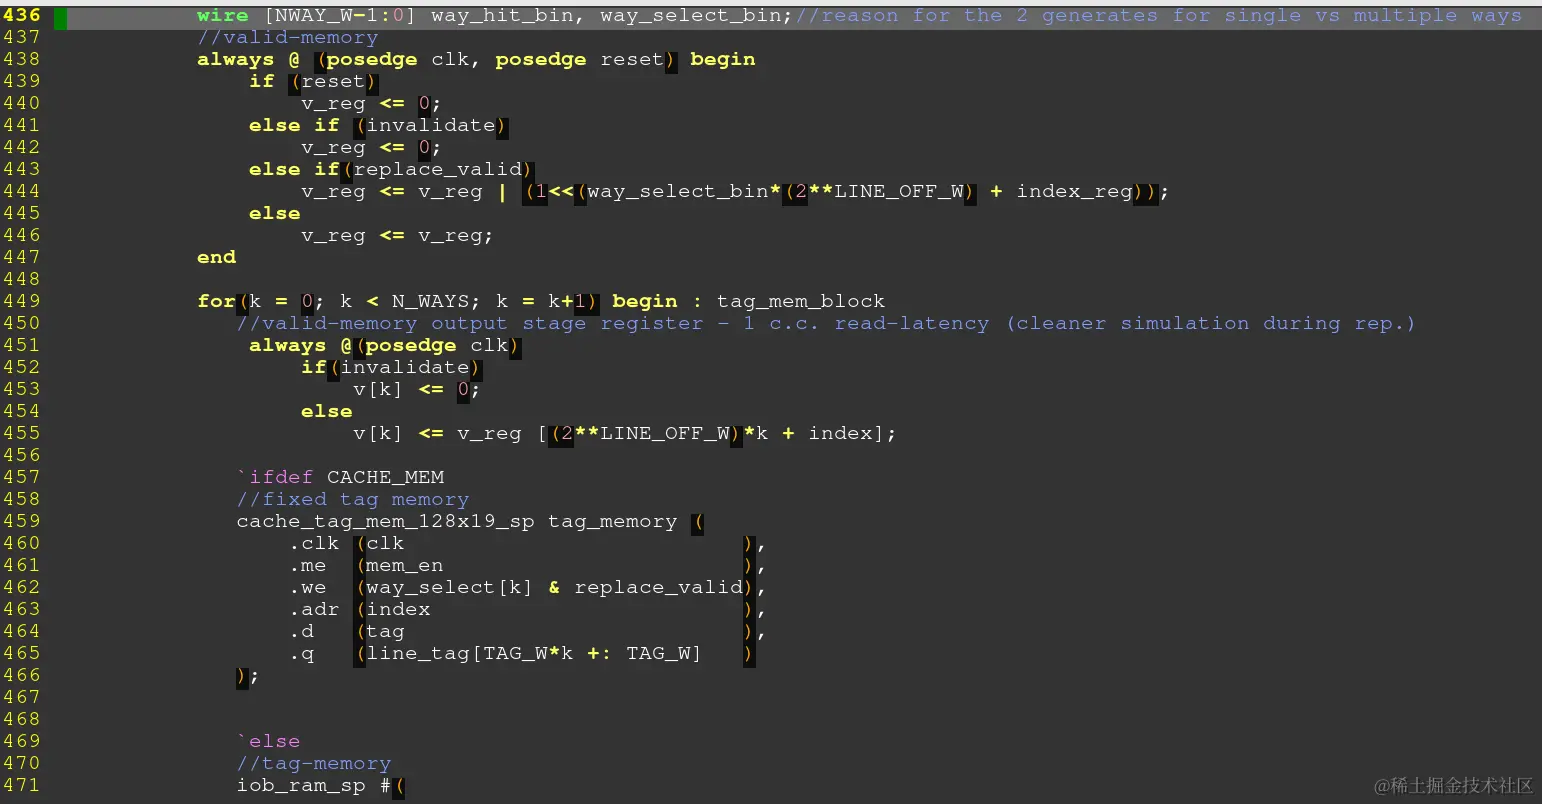Click '`ifdef CACHE_MEM' directive
This screenshot has height=804, width=1542.
[340, 478]
